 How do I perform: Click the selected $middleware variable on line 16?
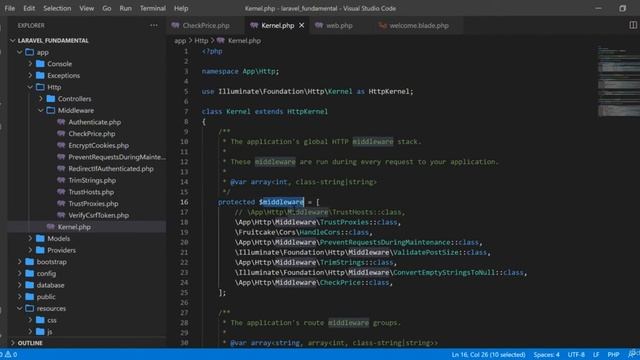(x=281, y=202)
